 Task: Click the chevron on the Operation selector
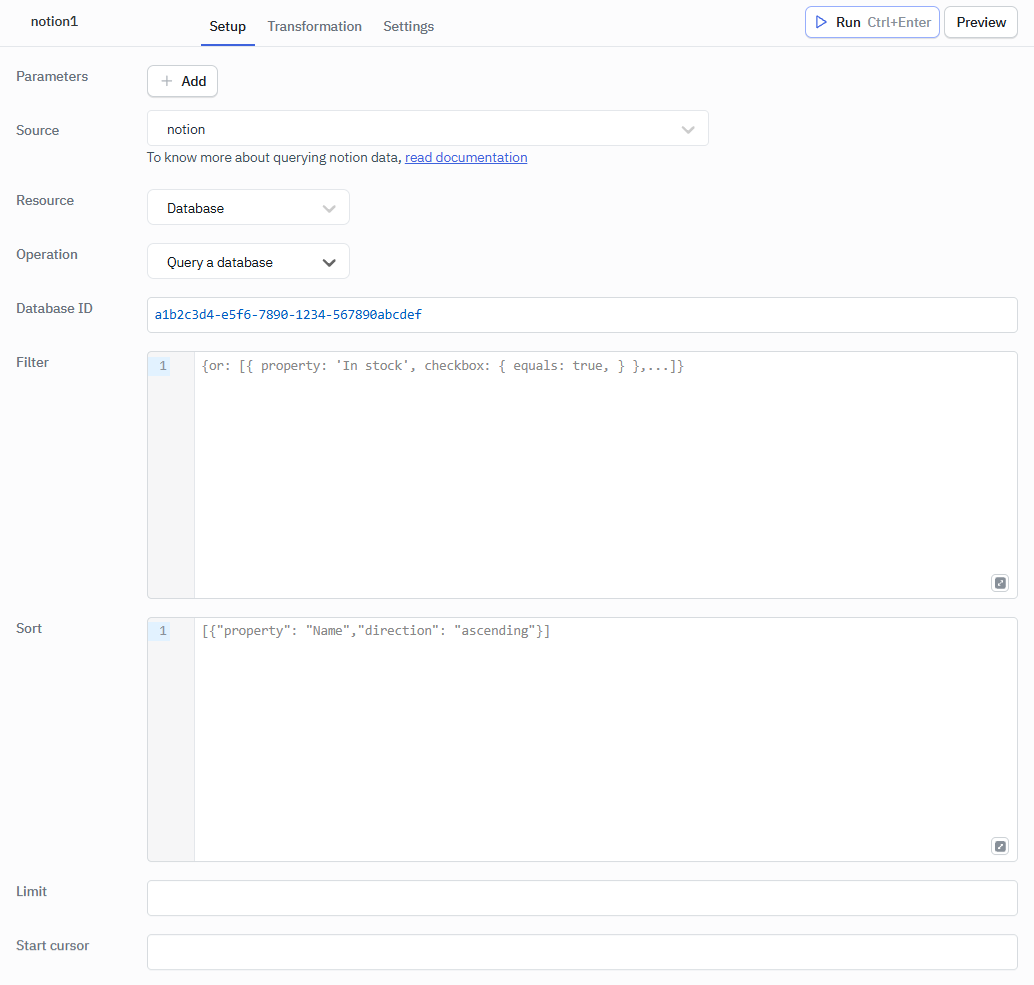(x=330, y=261)
